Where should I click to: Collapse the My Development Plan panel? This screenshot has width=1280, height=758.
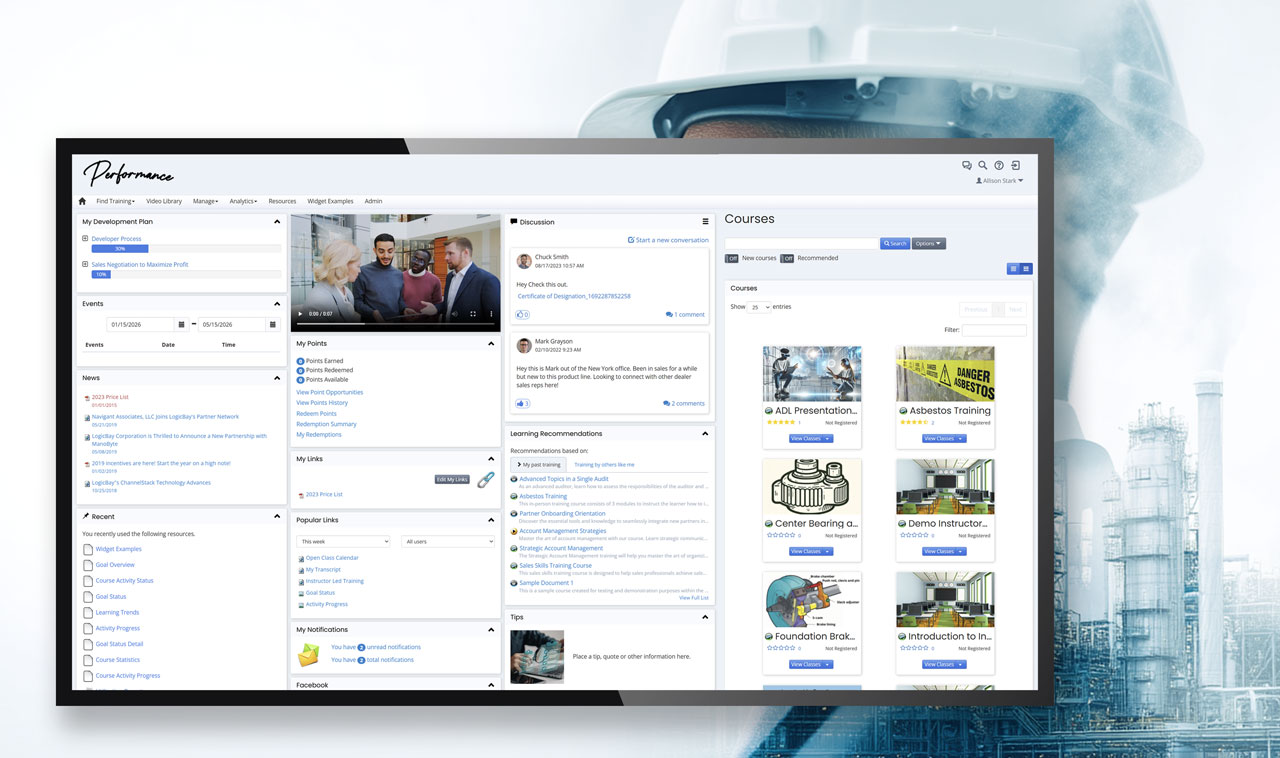pos(277,222)
